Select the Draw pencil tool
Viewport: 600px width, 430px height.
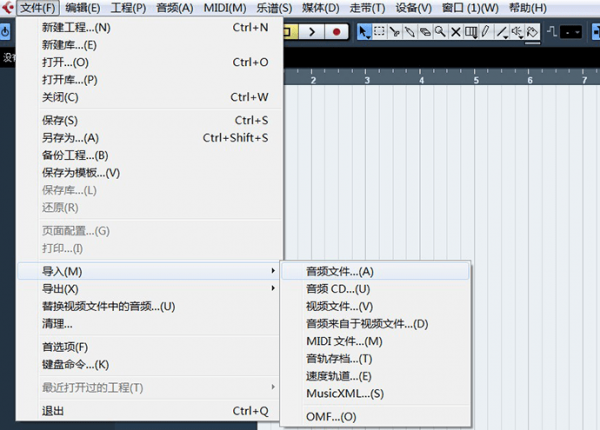[486, 32]
